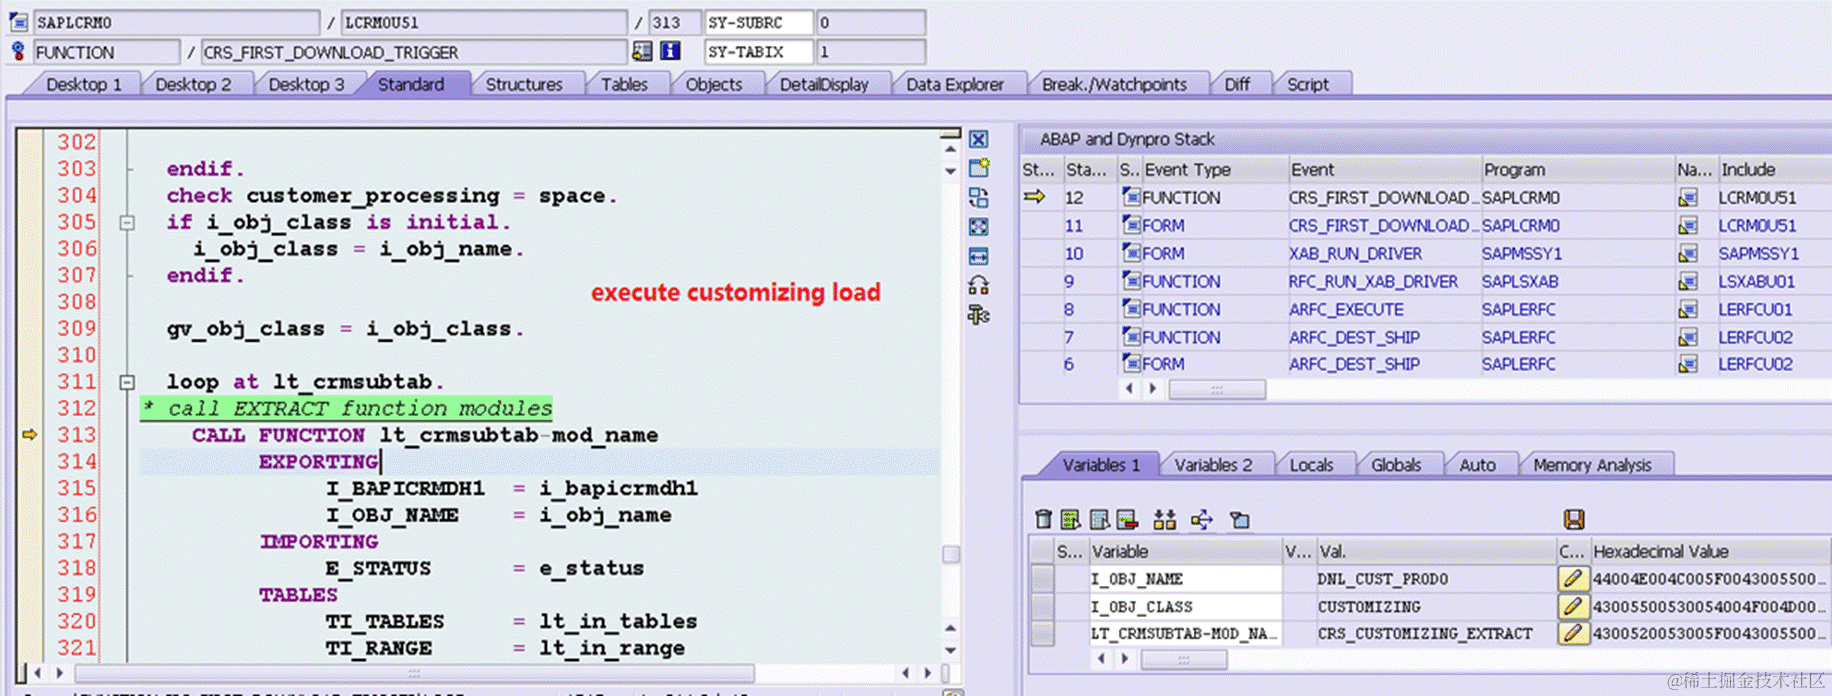
Task: Click the headphone-shaped tool icon beside the editor
Action: tap(978, 286)
